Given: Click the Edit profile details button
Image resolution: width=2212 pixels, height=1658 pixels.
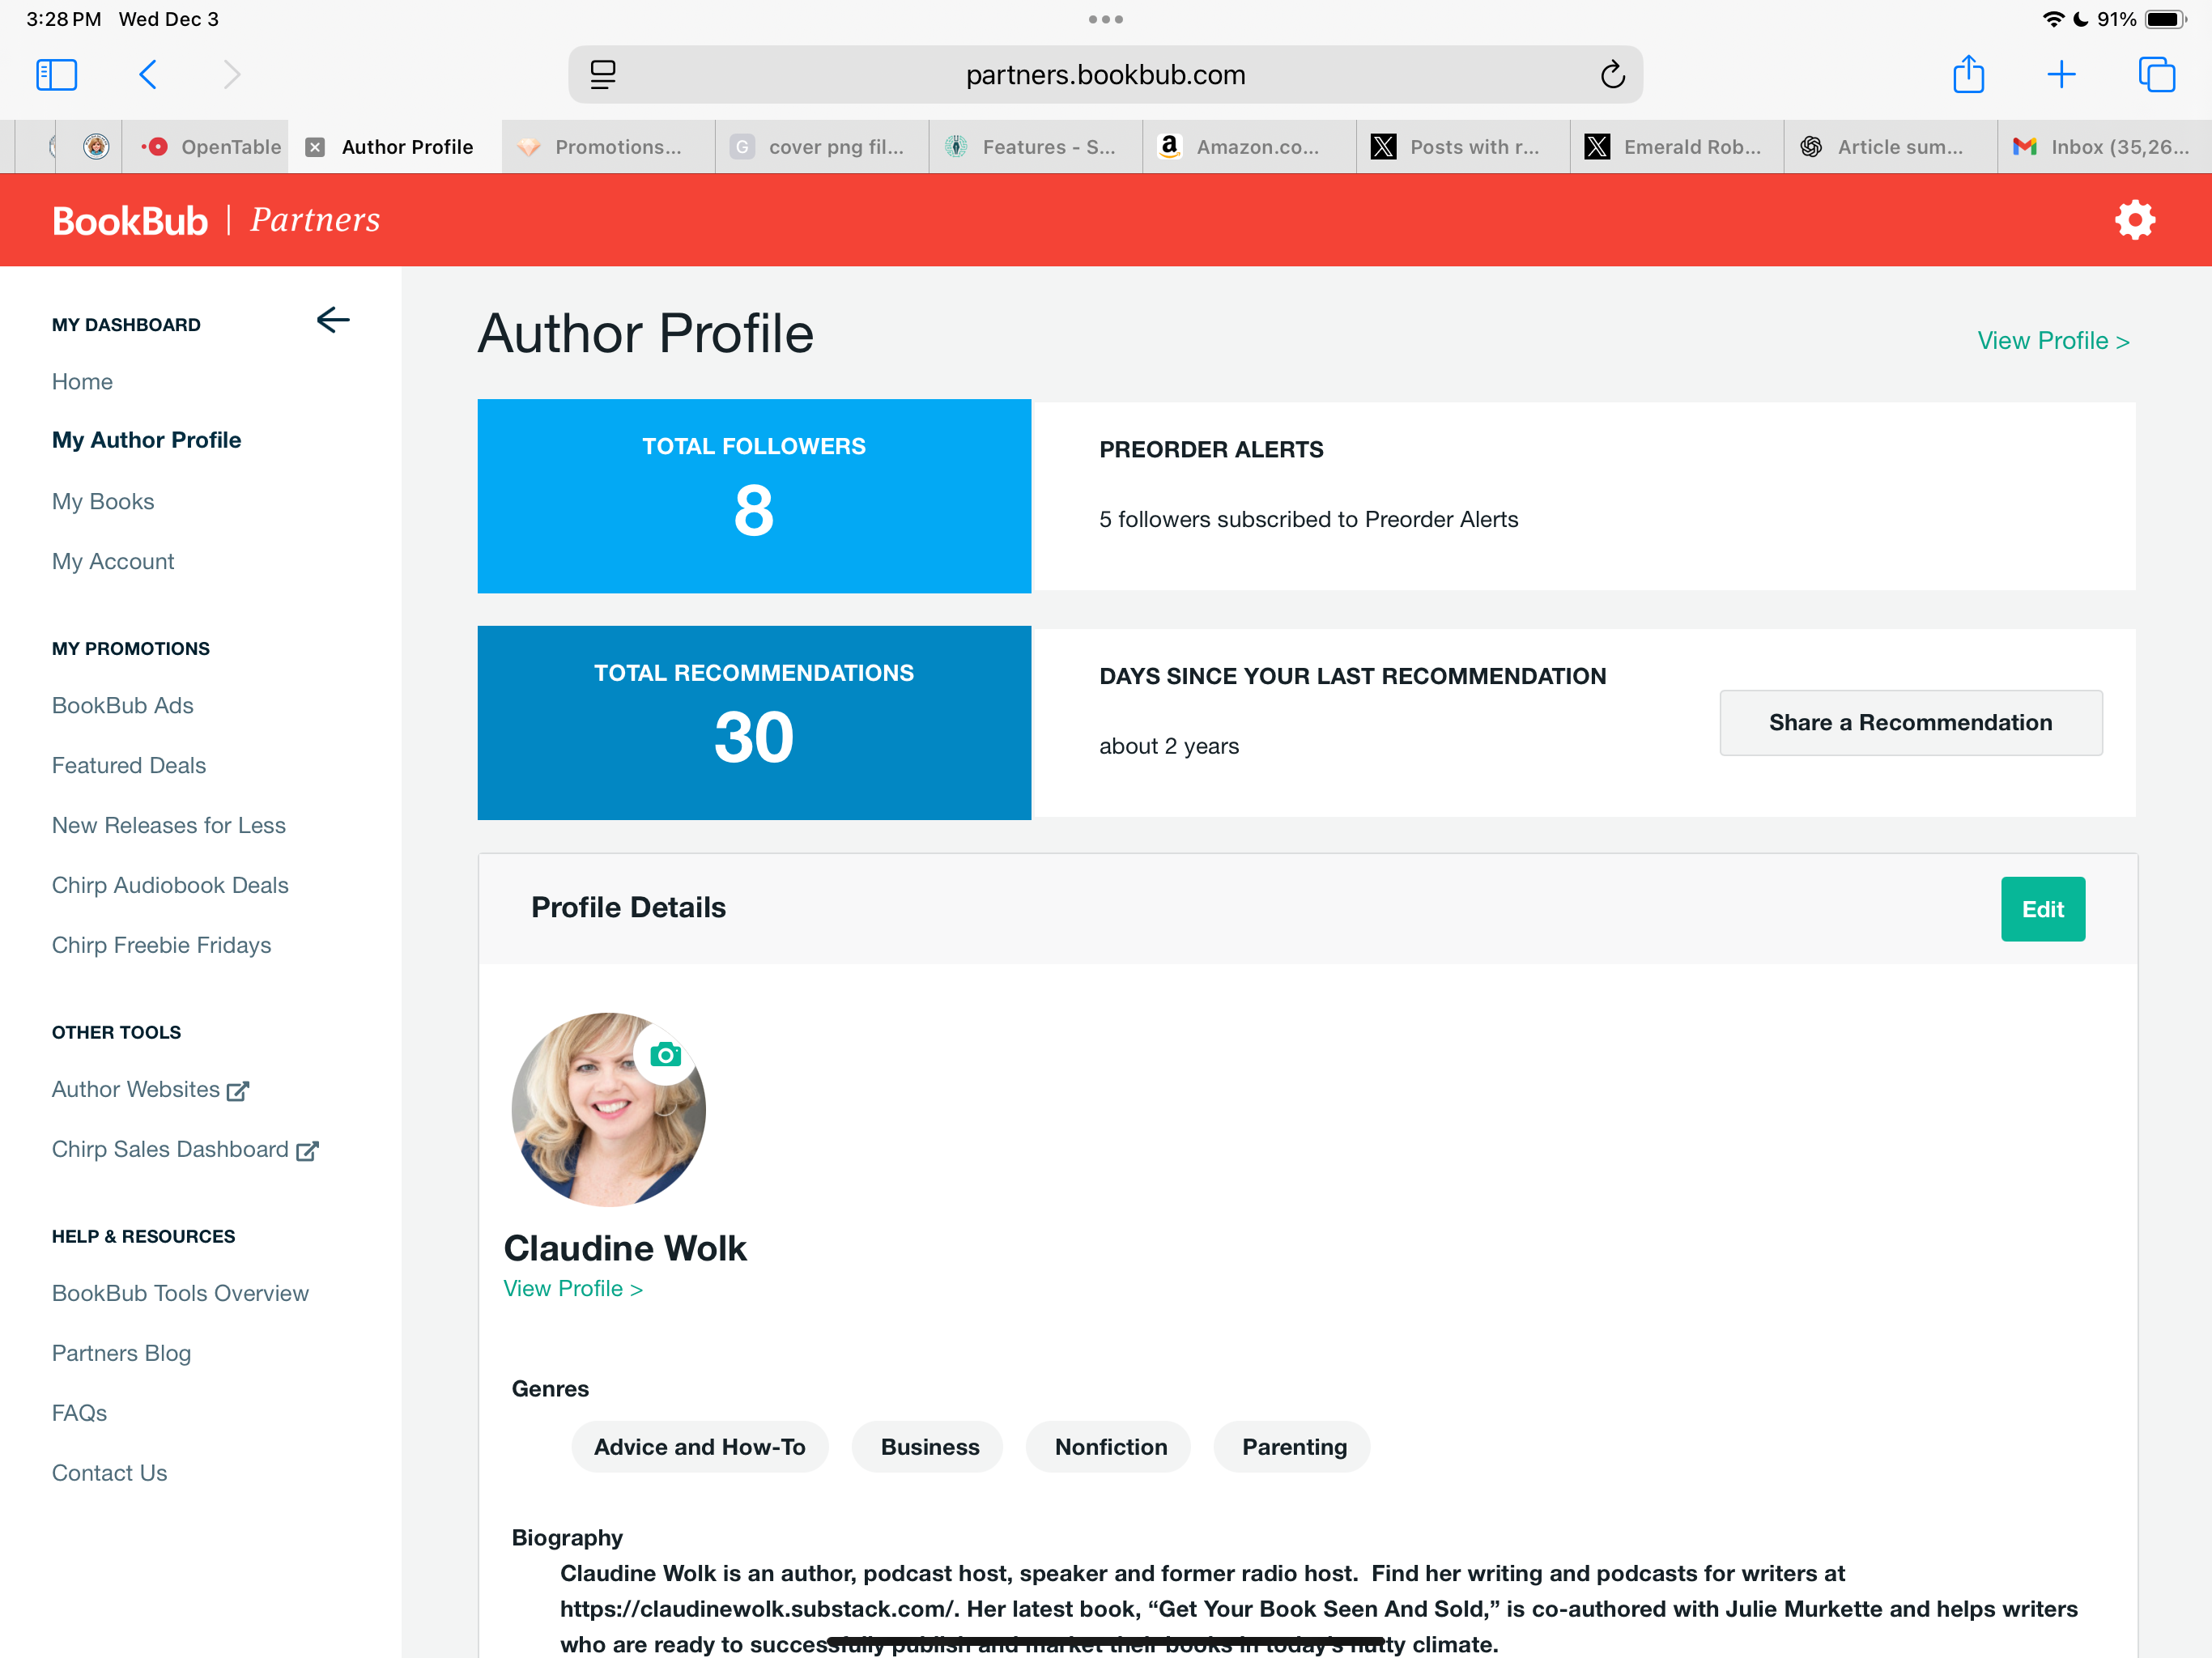Looking at the screenshot, I should (2042, 908).
